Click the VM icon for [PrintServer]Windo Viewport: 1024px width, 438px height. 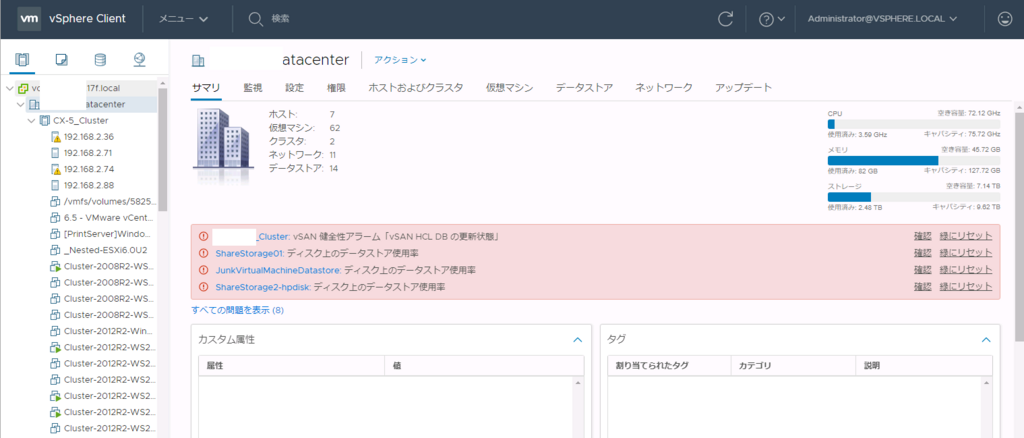tap(56, 234)
